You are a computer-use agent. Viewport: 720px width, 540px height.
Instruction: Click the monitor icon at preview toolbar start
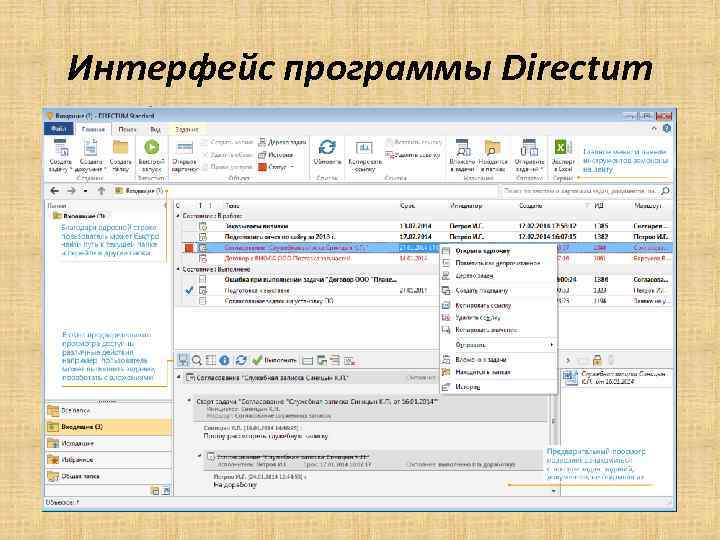(x=183, y=360)
